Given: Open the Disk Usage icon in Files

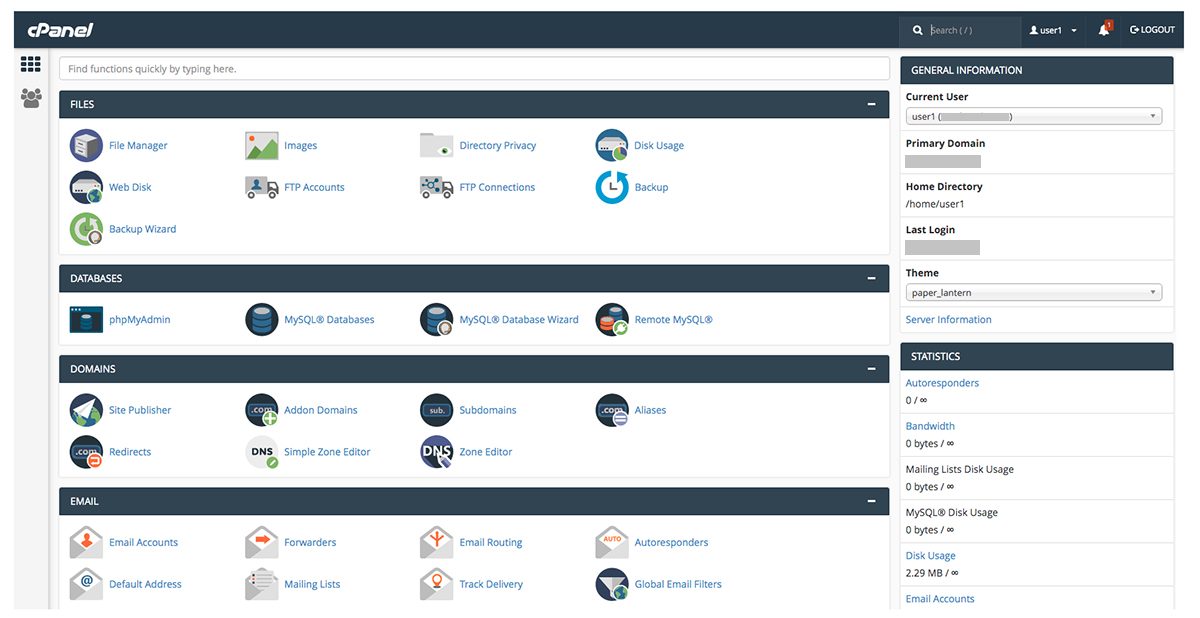Looking at the screenshot, I should tap(612, 145).
